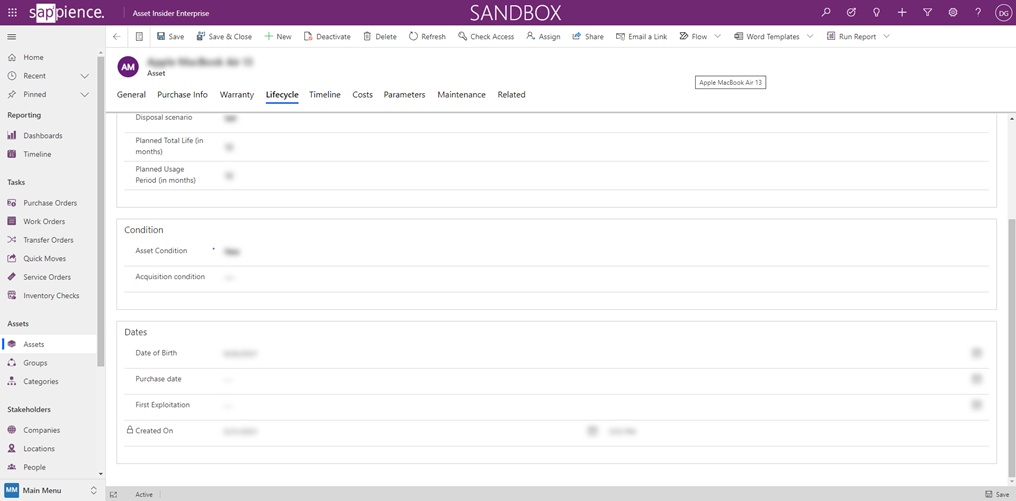Expand the Recent section chevron

(85, 76)
